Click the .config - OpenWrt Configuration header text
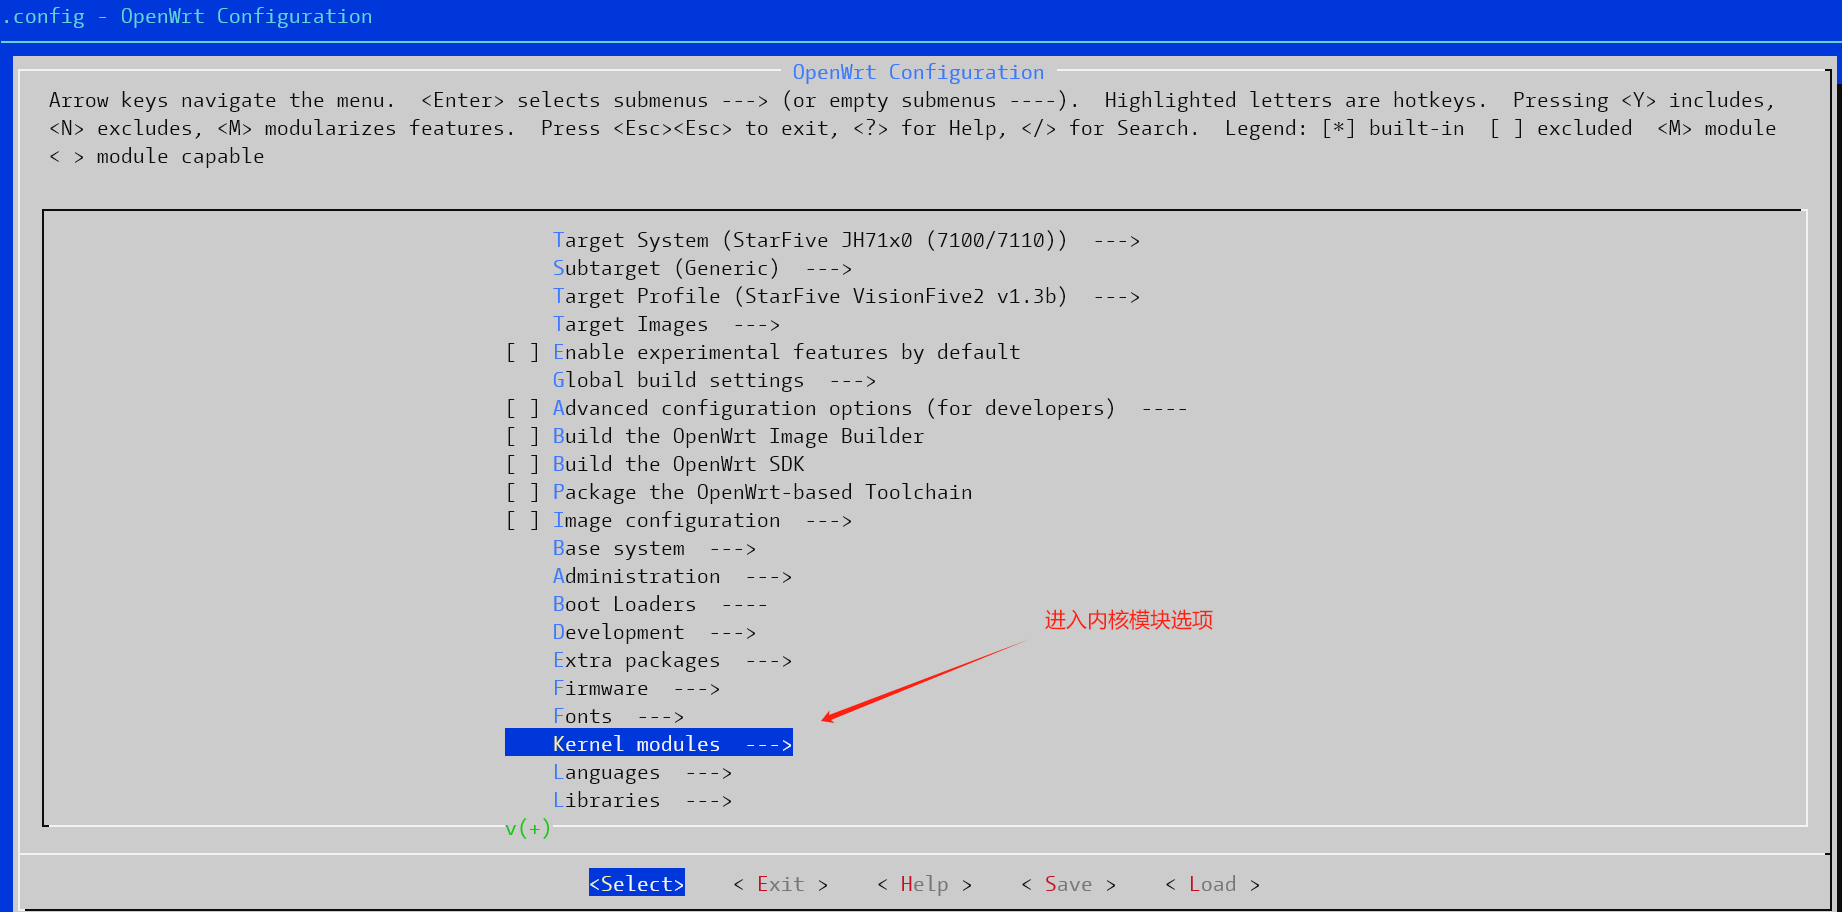This screenshot has width=1842, height=912. point(187,16)
